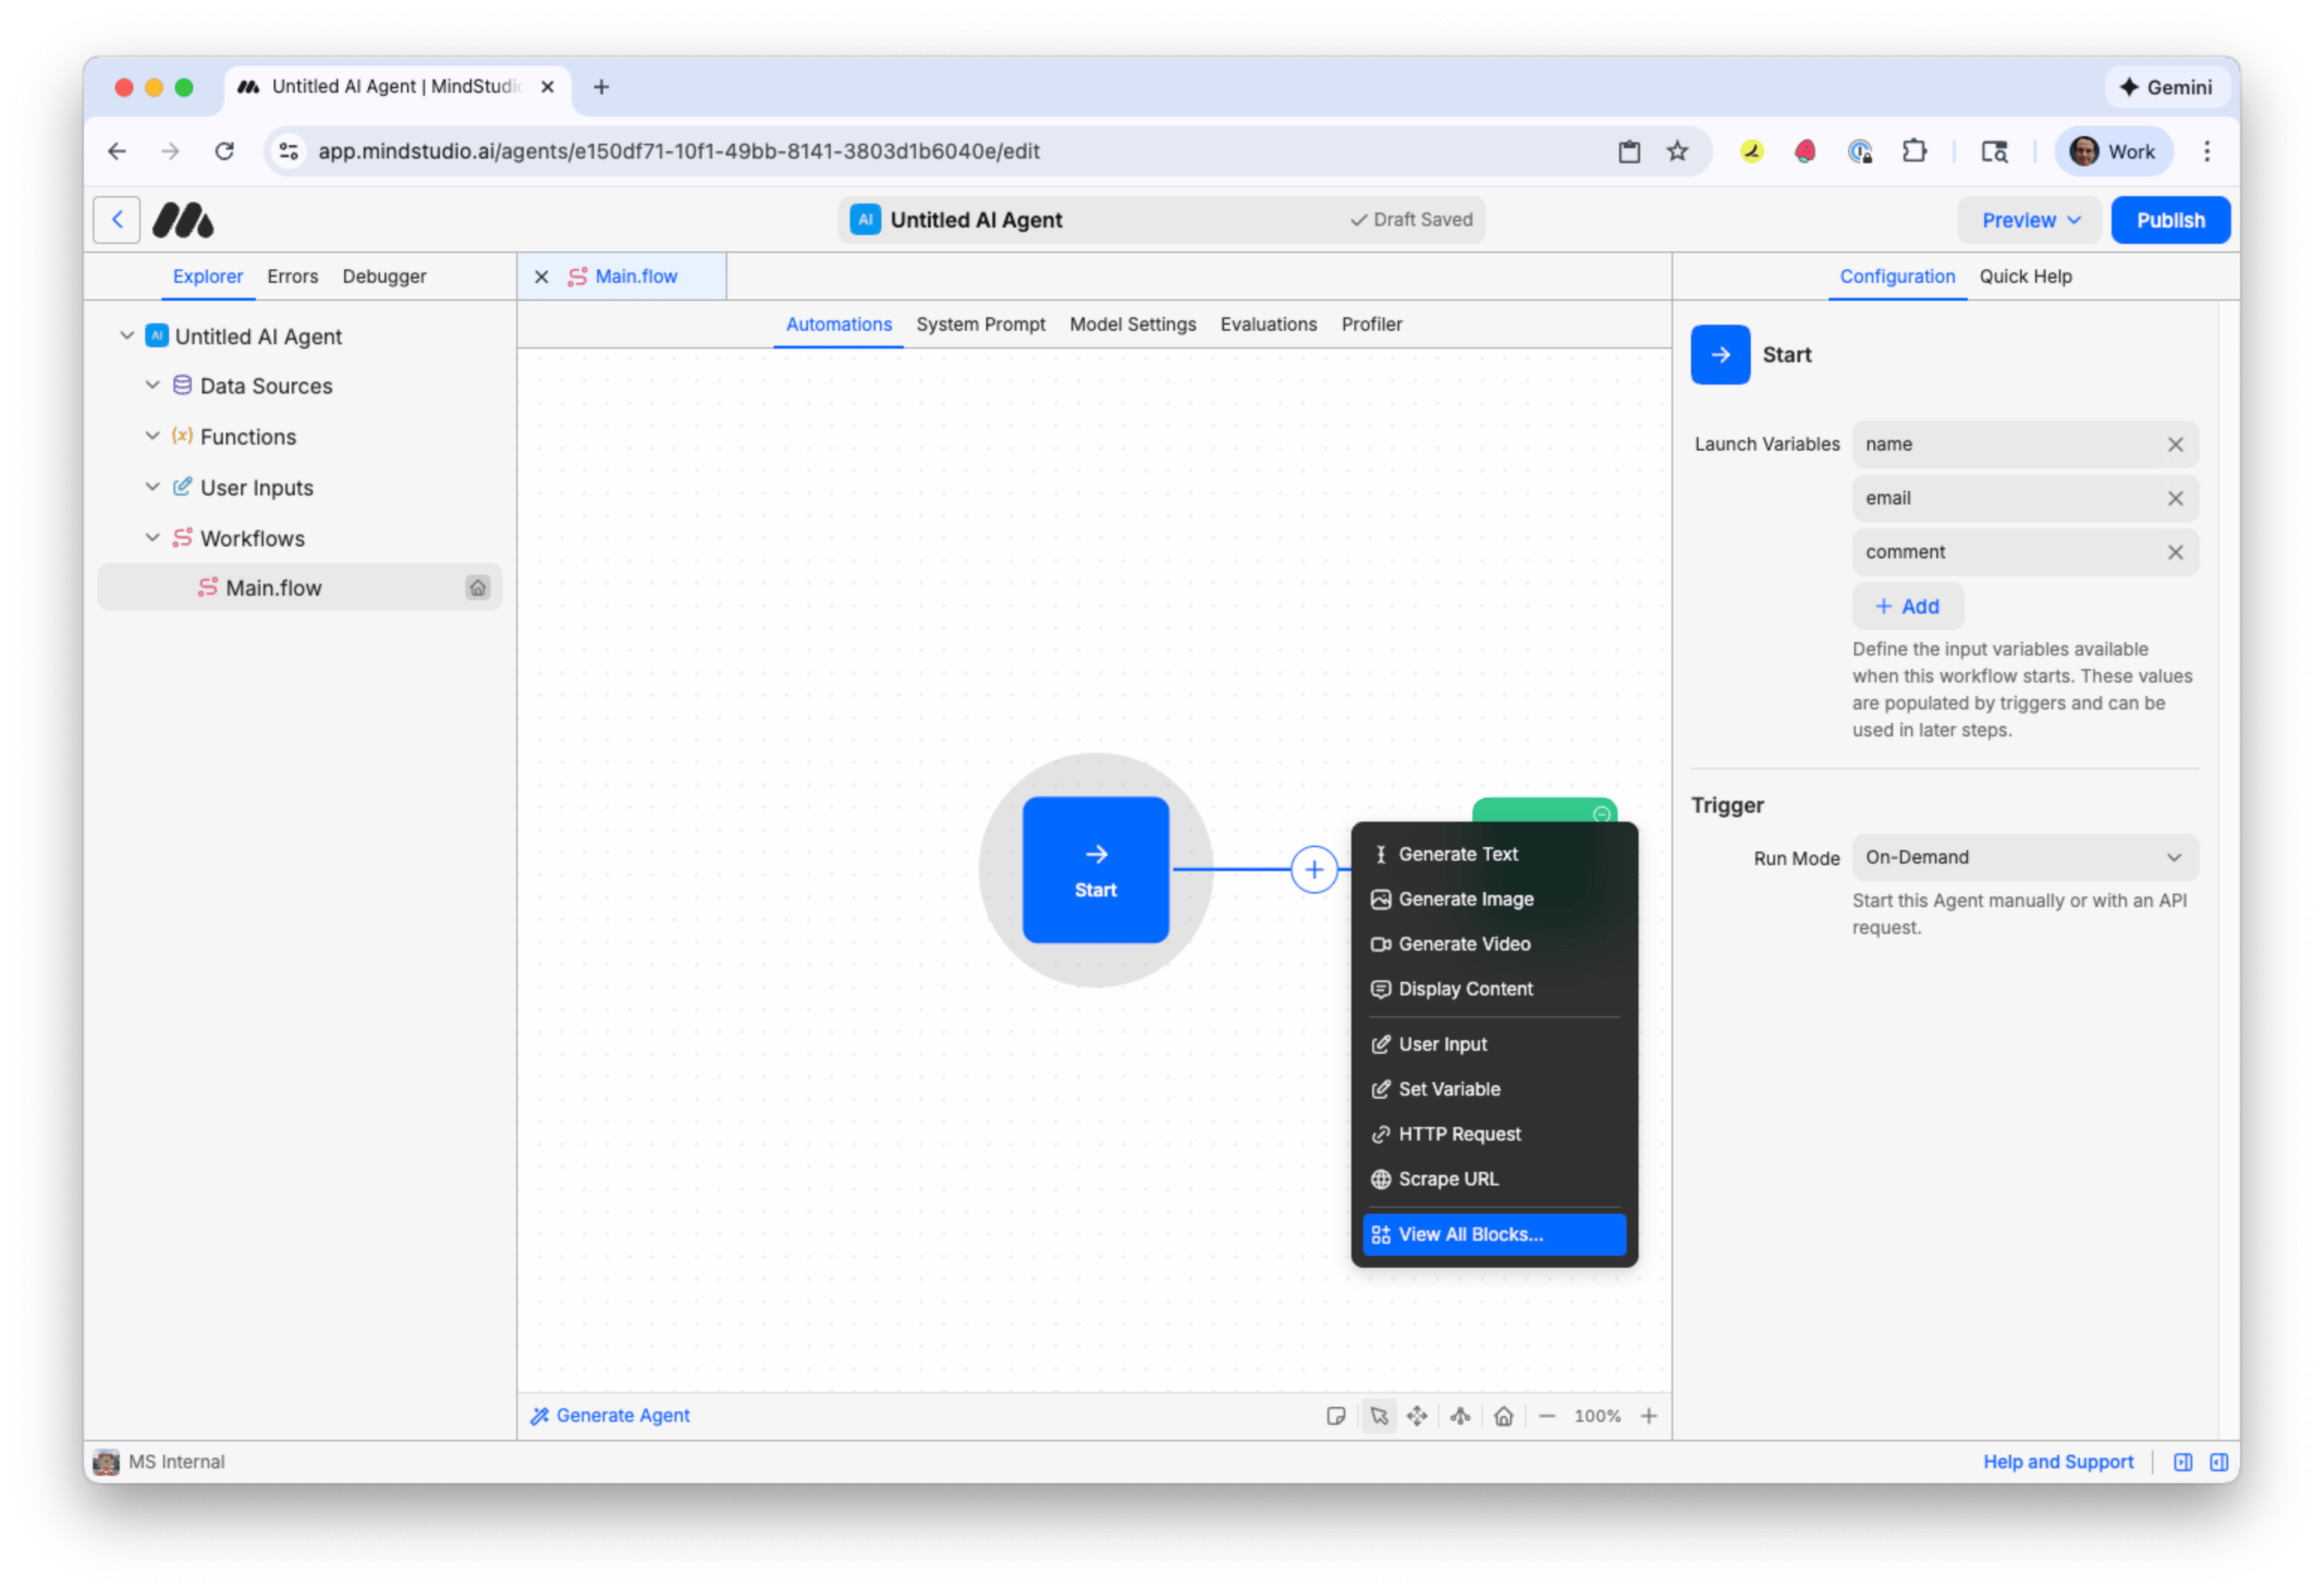Reset canvas view with the home icon
The height and width of the screenshot is (1594, 2324).
click(1504, 1416)
